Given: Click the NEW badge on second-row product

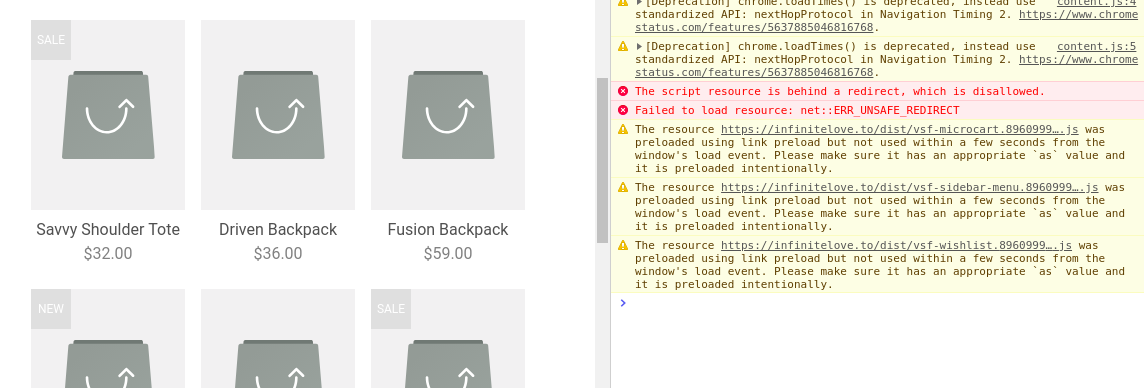Looking at the screenshot, I should click(x=51, y=309).
